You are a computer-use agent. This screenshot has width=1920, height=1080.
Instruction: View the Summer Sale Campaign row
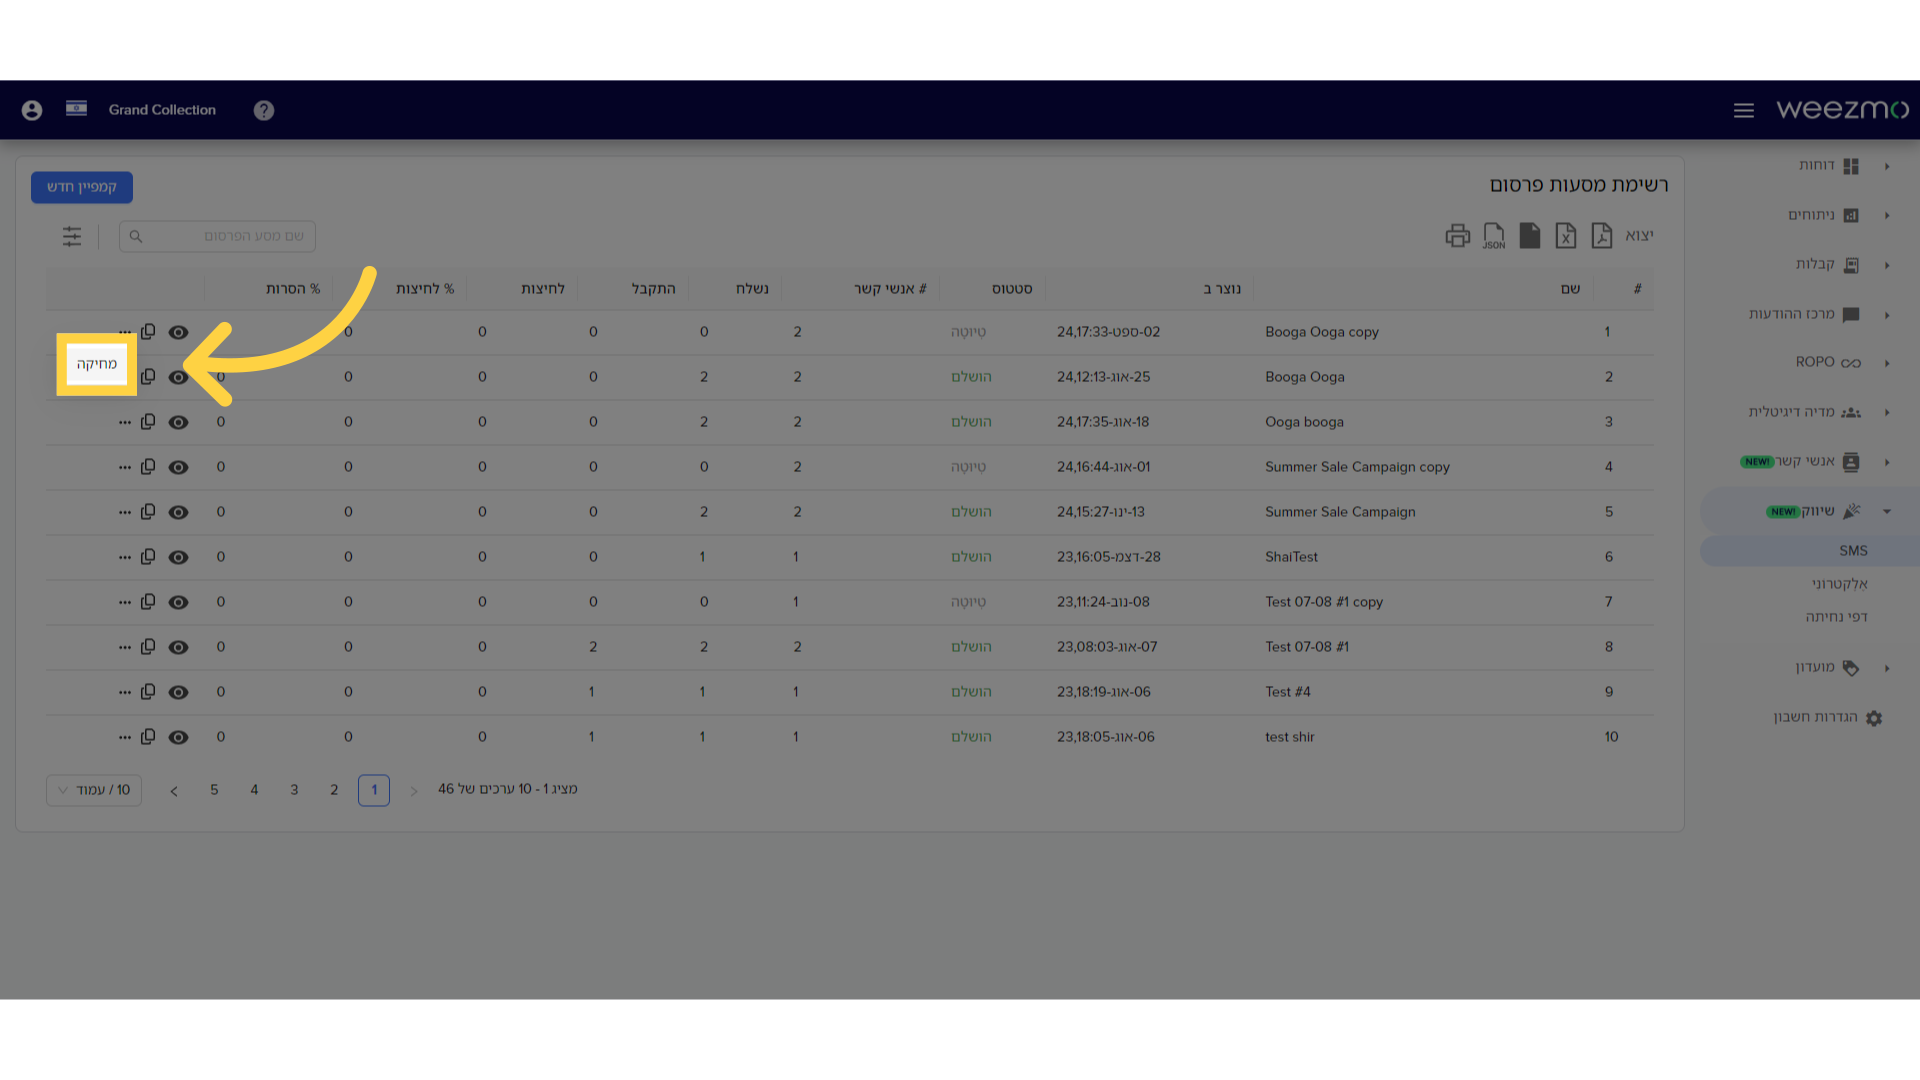[x=178, y=512]
